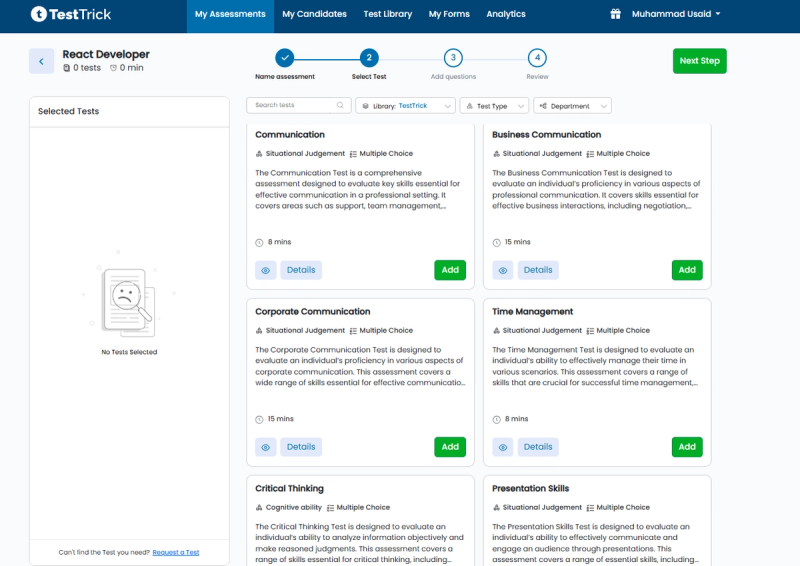Click the 15 mins duration in Corporate Communication
800x566 pixels.
pos(281,419)
